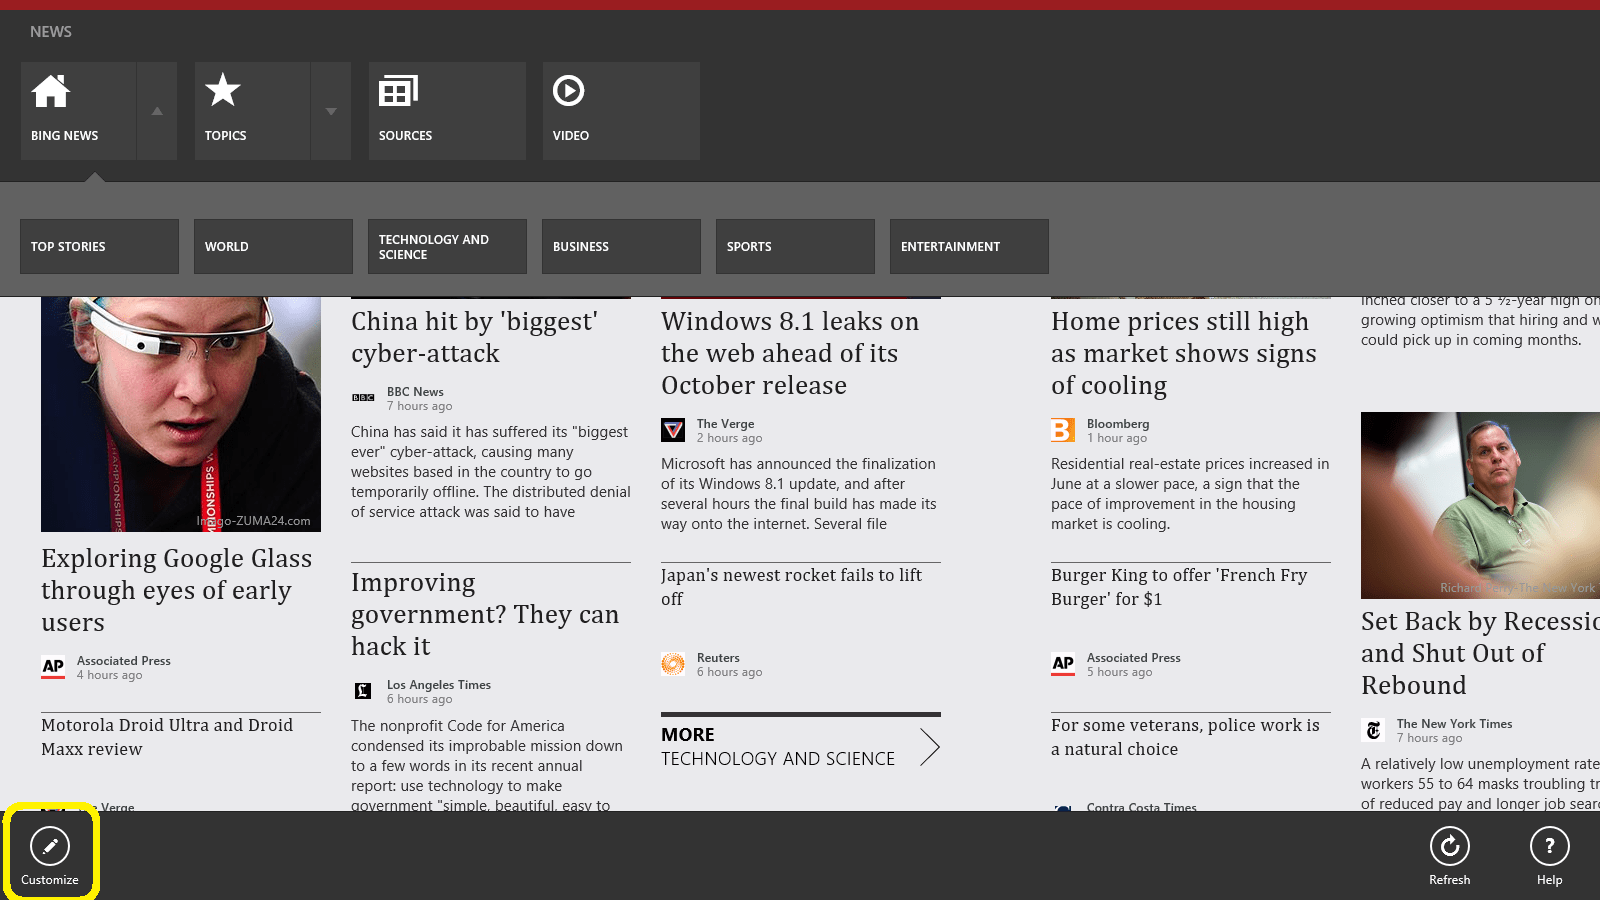The image size is (1600, 900).
Task: Open 'Burger King to offer French Fry Burger'
Action: pyautogui.click(x=1179, y=587)
